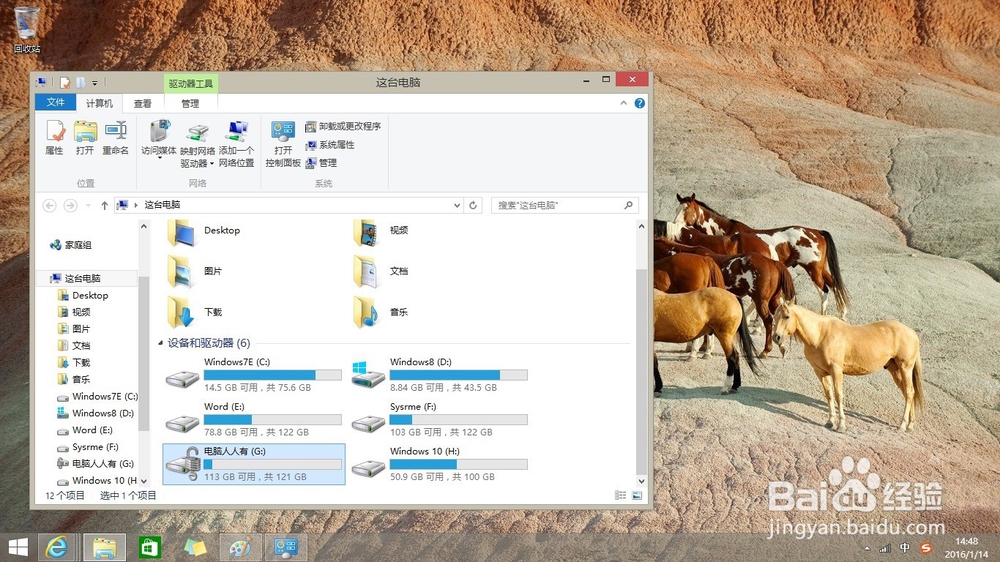Screen dimensions: 1000x562
Task: Switch to large icons view in status bar
Action: (637, 495)
